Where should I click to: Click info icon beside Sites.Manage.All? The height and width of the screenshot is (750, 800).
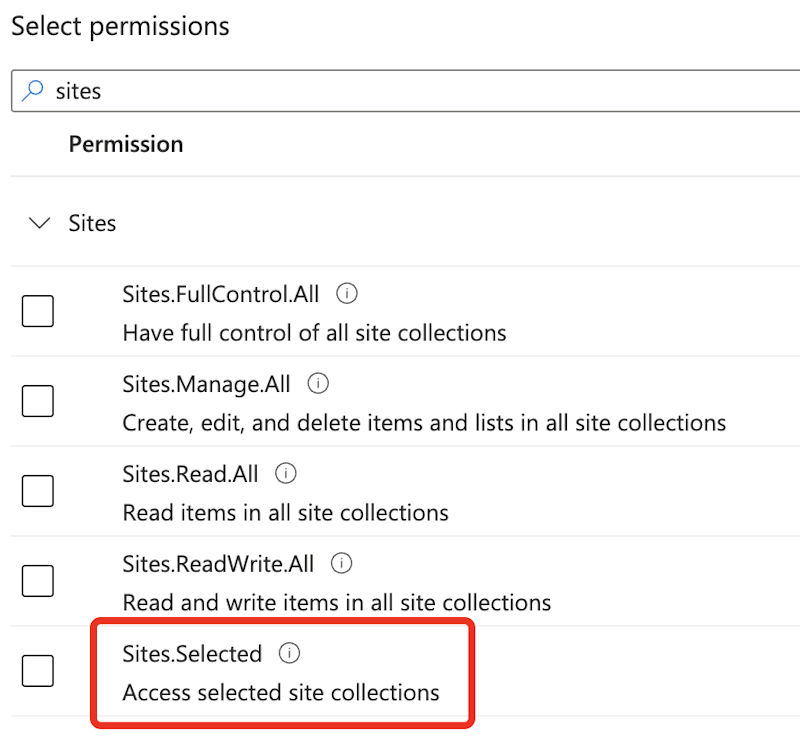coord(318,383)
